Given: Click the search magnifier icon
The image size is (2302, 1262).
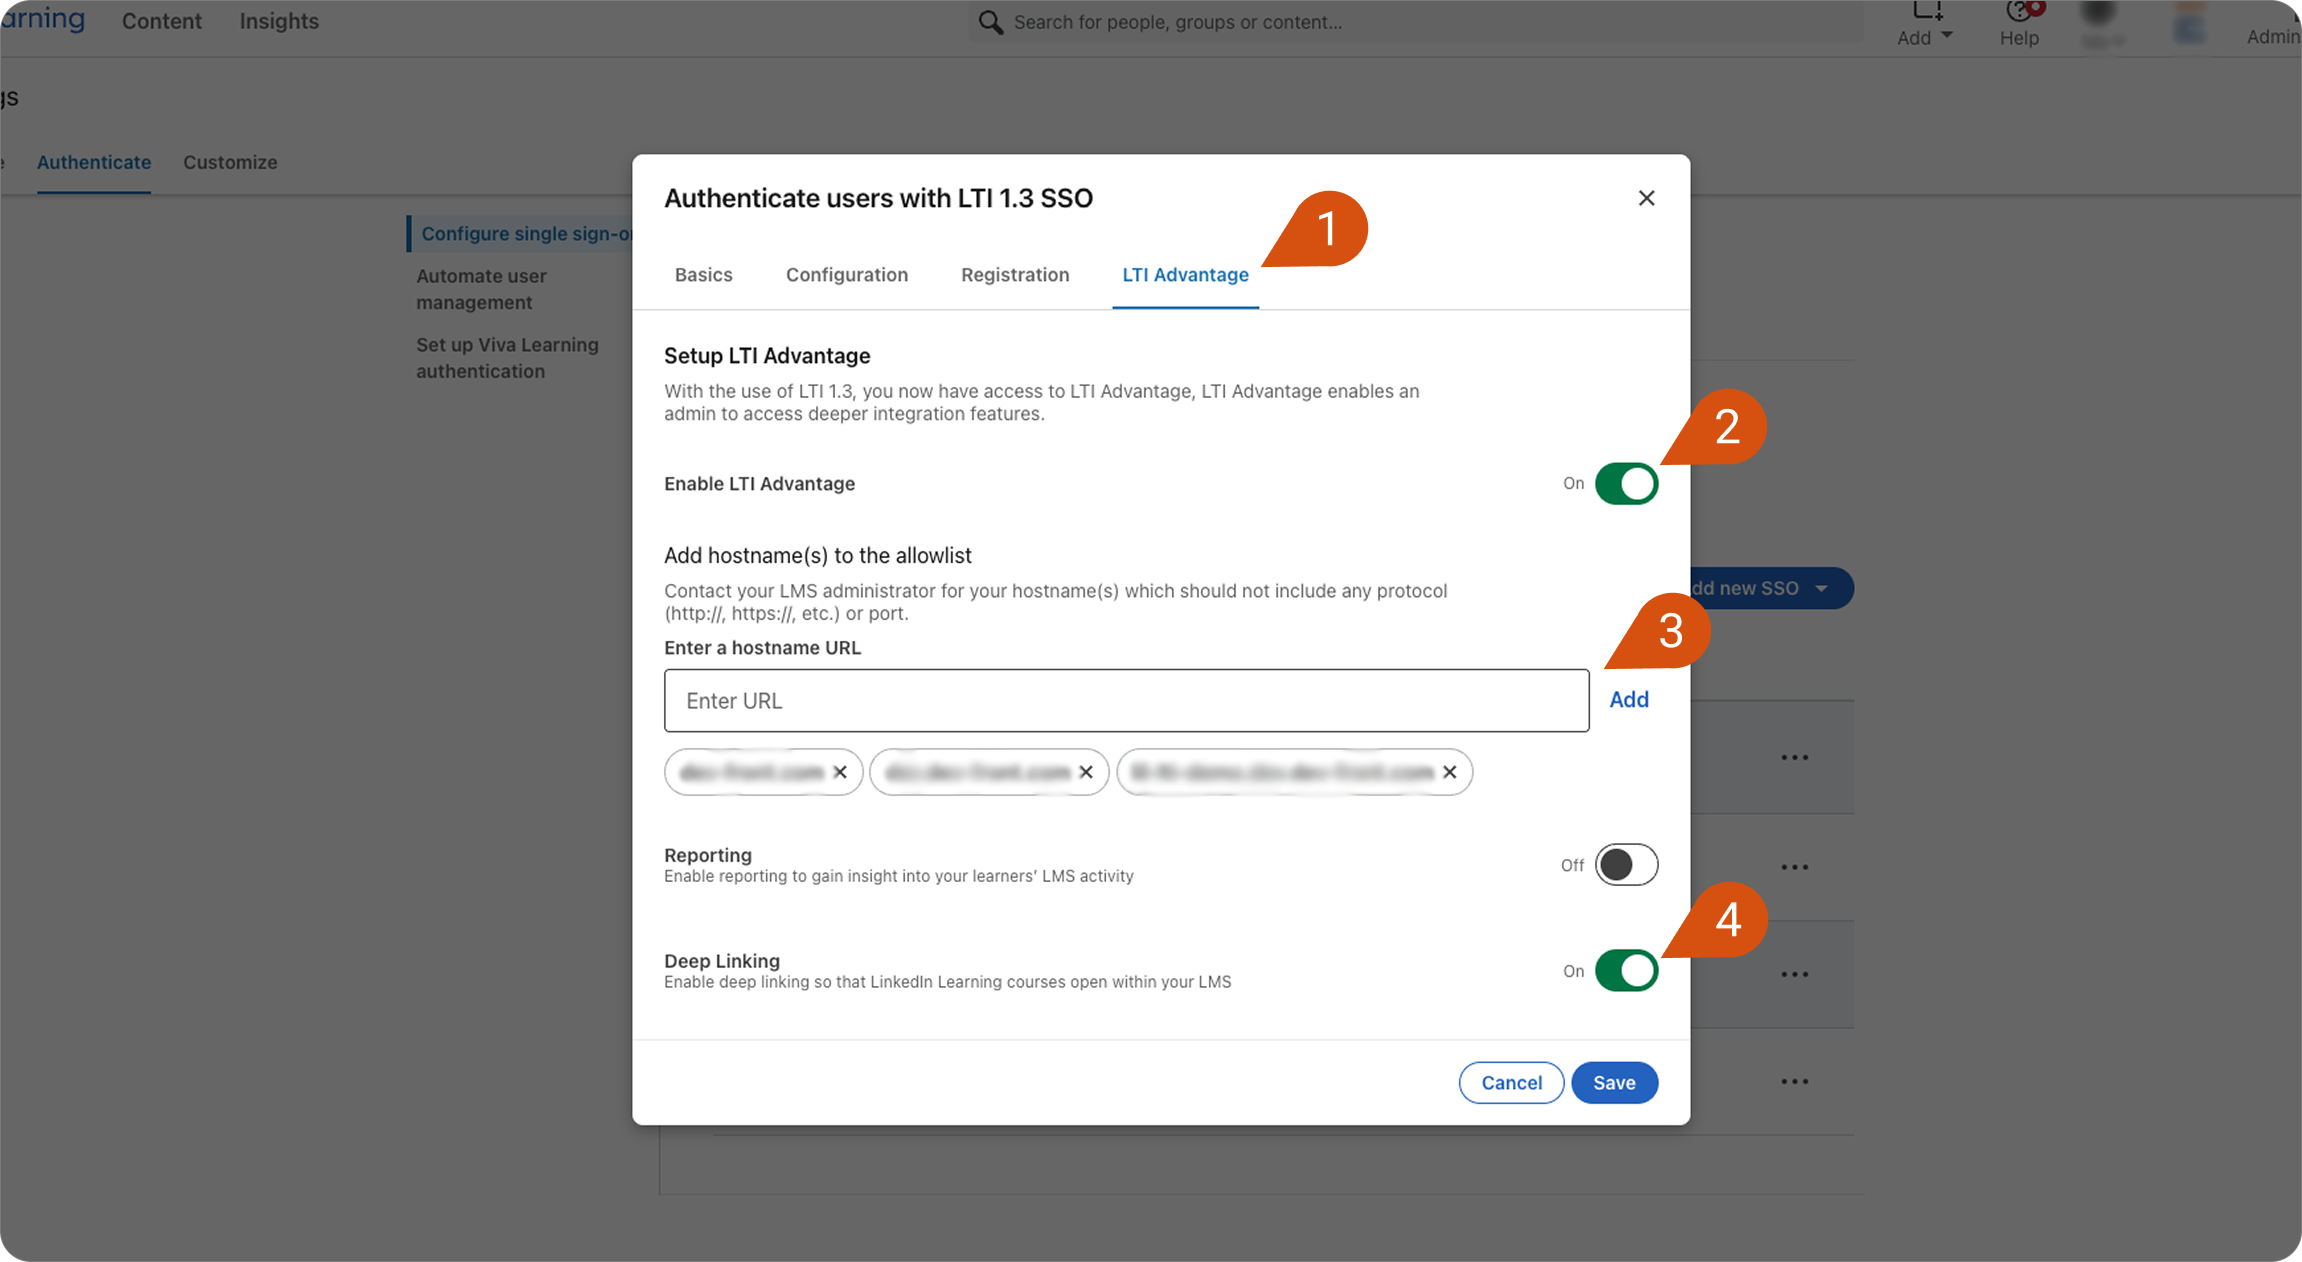Looking at the screenshot, I should click(990, 22).
